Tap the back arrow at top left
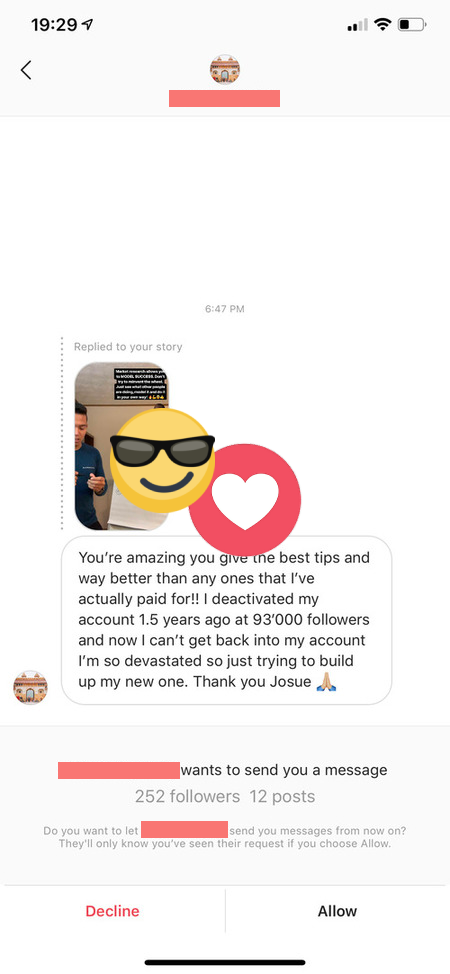The width and height of the screenshot is (450, 974). point(25,70)
